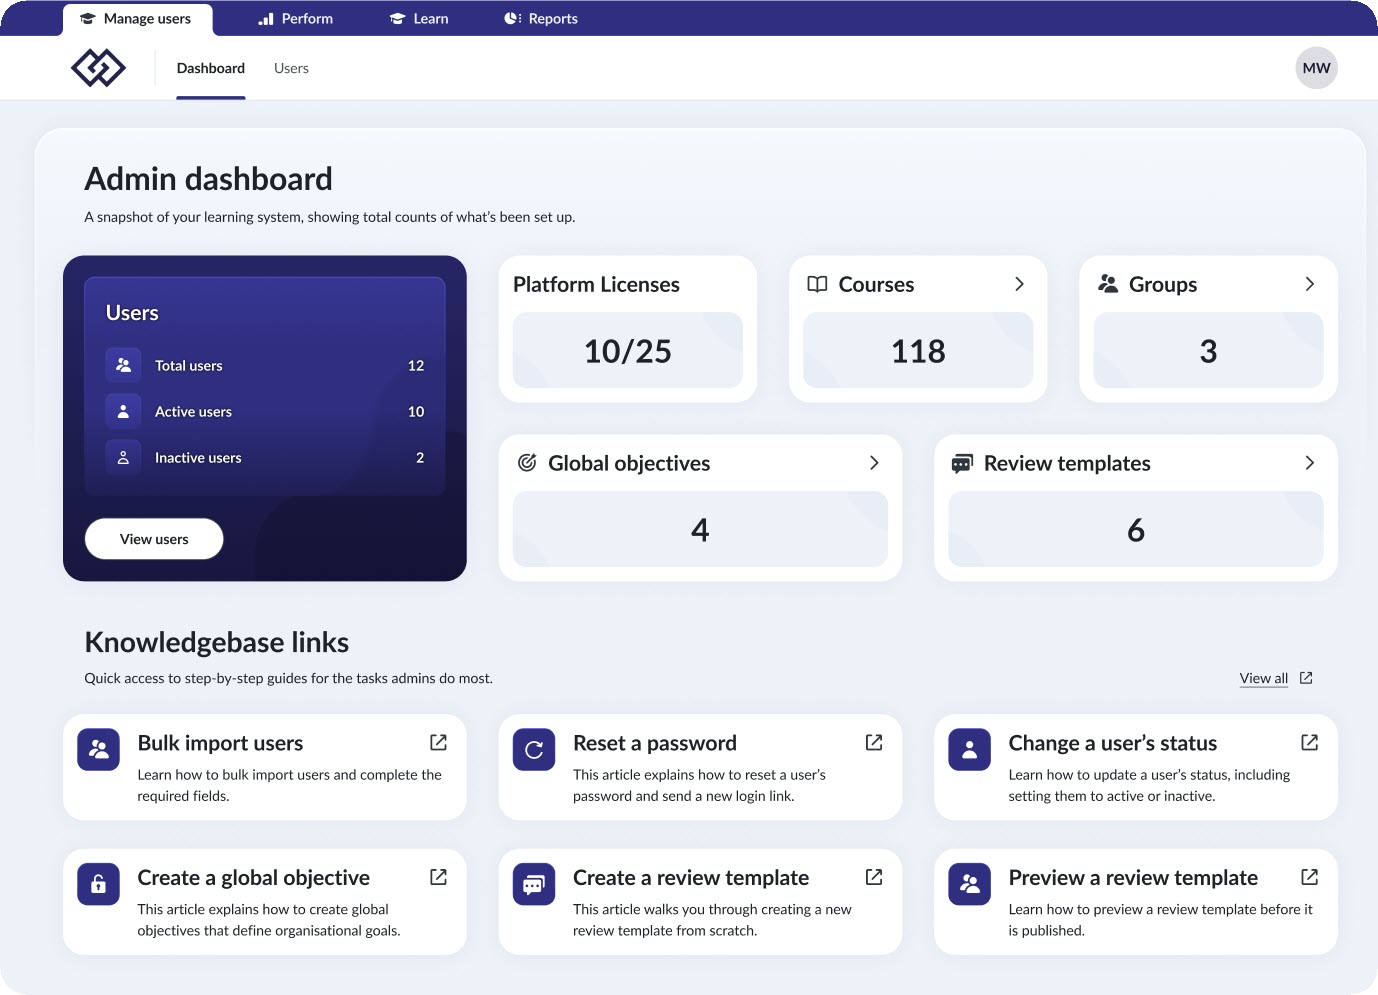The width and height of the screenshot is (1378, 995).
Task: Click the Courses count 118
Action: pos(918,351)
